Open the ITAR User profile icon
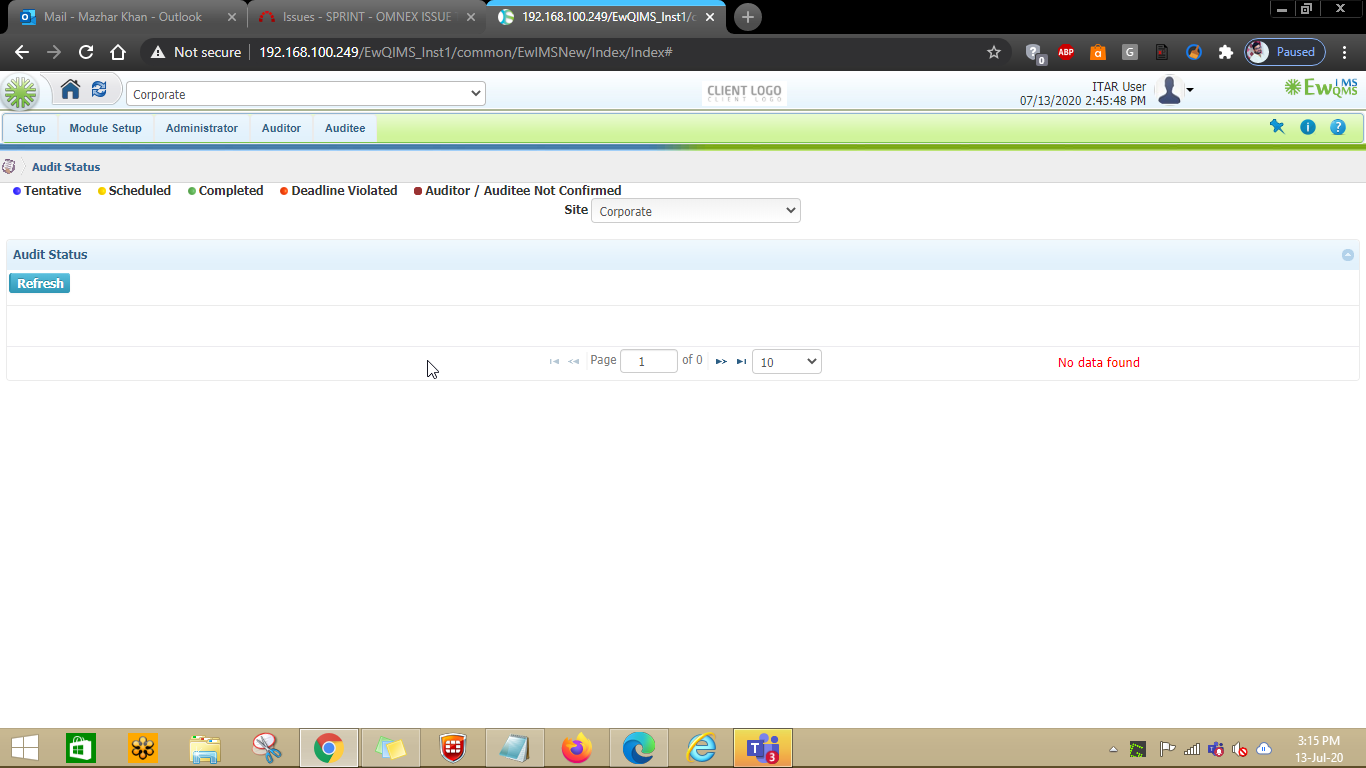Screen dimensions: 1366x768 [1169, 91]
